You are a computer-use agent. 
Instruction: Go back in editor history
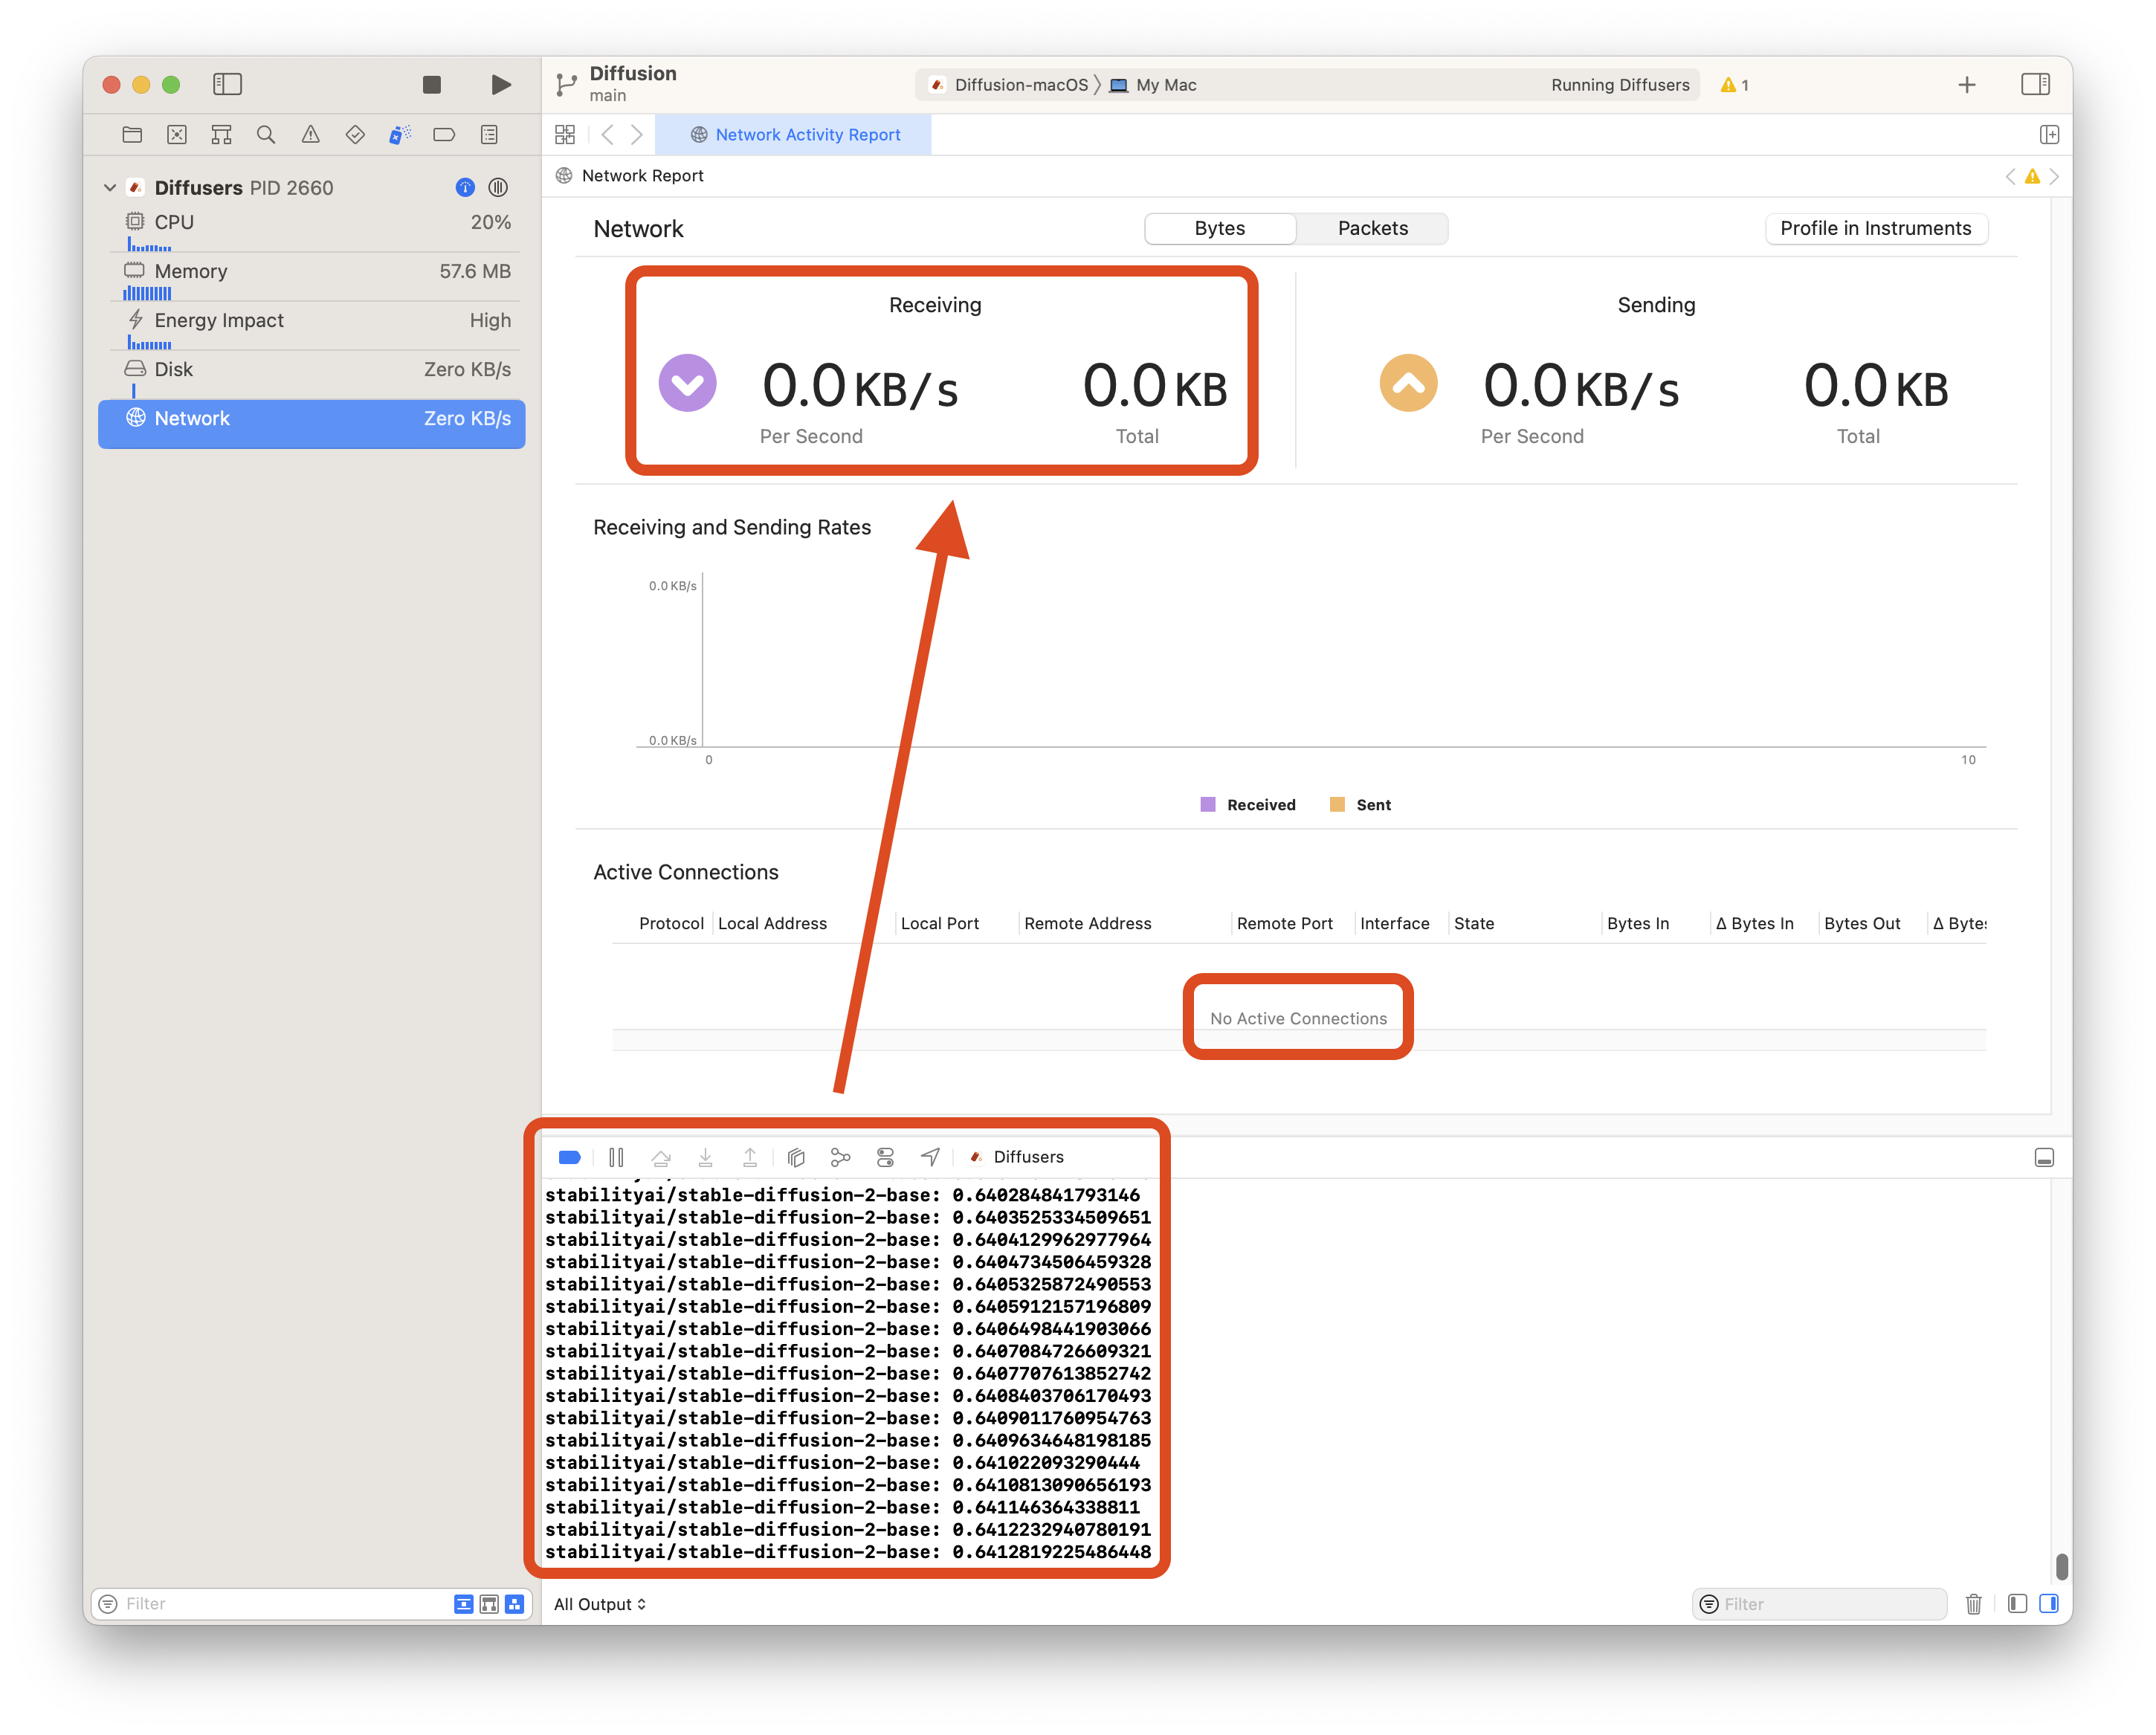607,134
